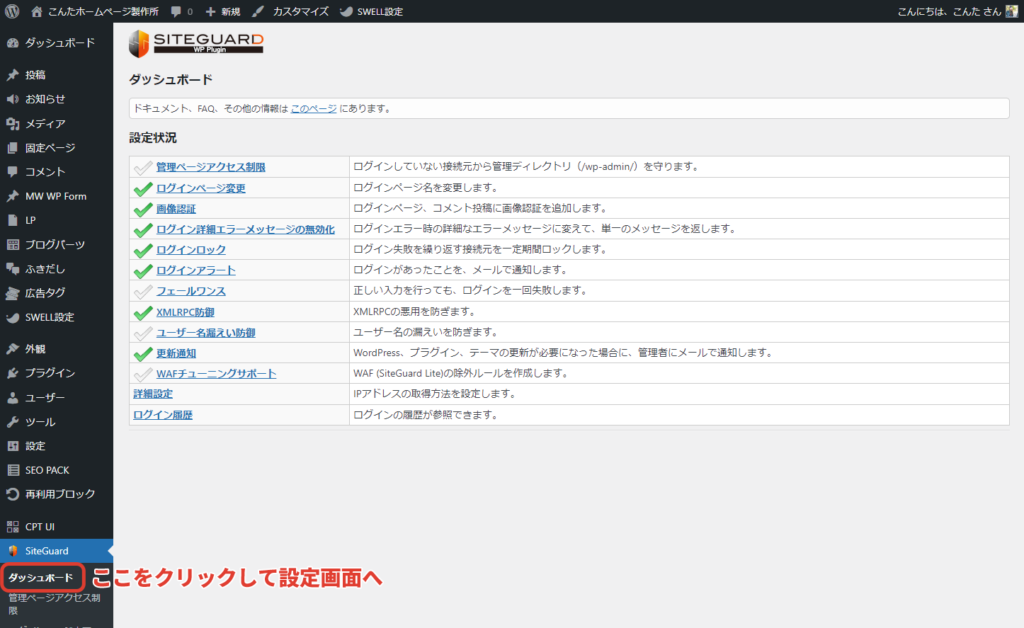The image size is (1024, 628).
Task: Click the sliders icon next to 設定
Action: [12, 446]
